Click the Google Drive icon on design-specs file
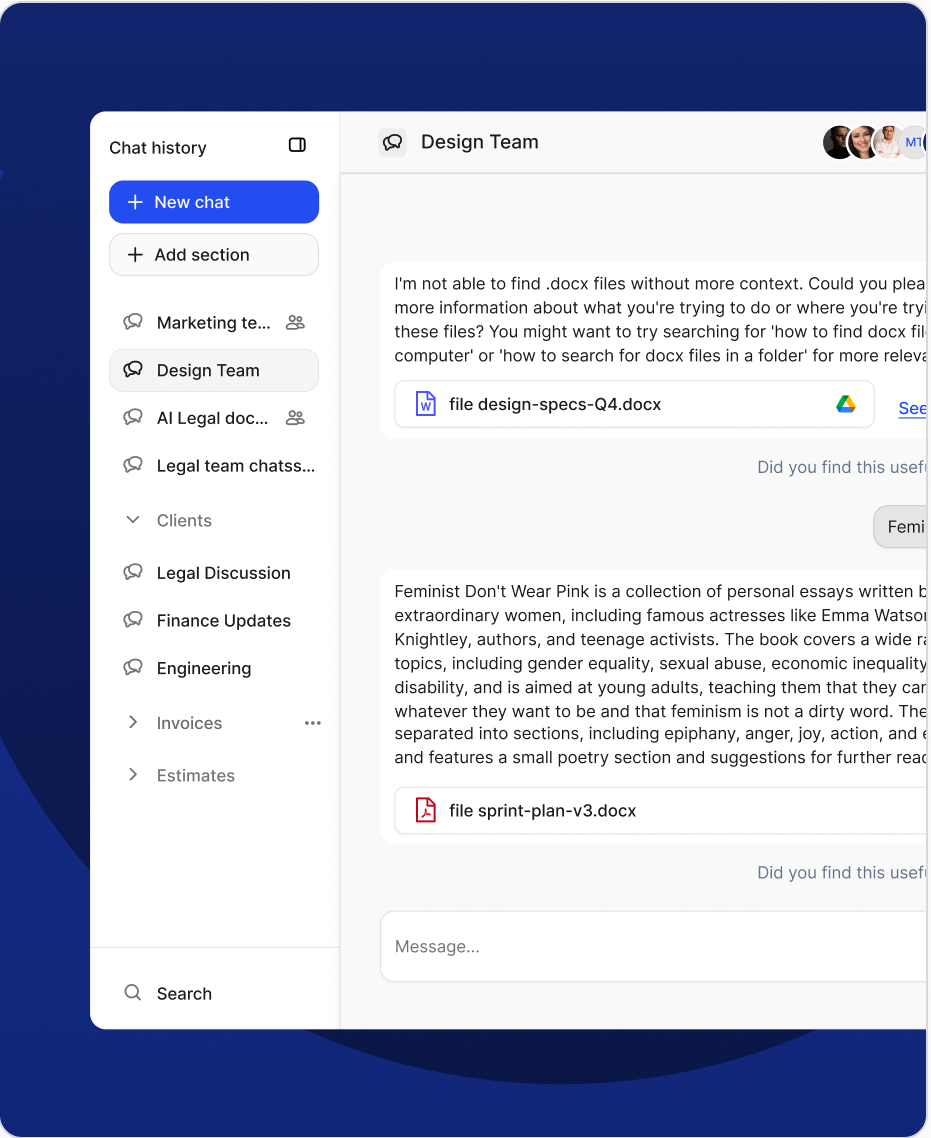This screenshot has width=931, height=1138. click(846, 404)
